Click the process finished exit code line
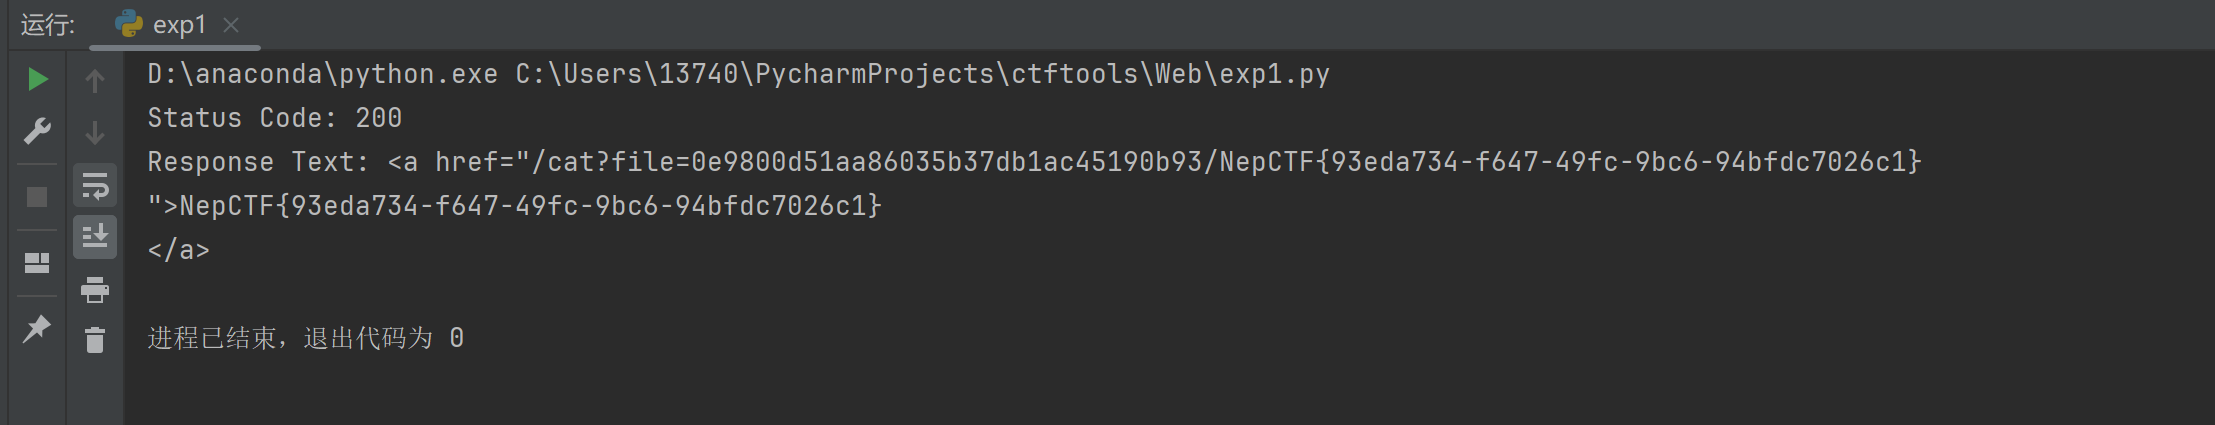 click(x=306, y=338)
